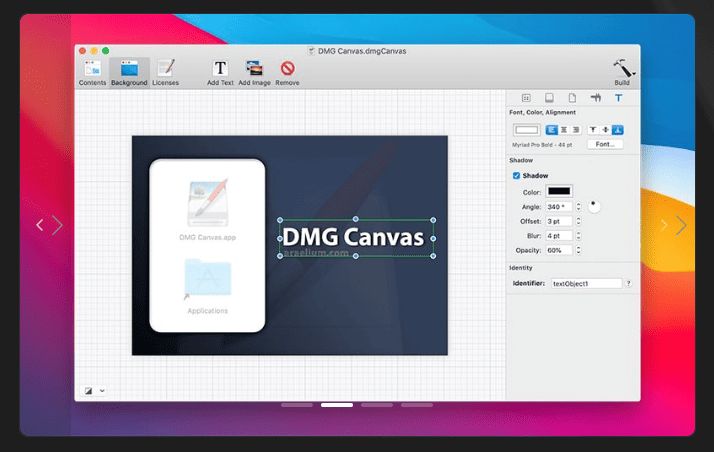Click the Build hammer icon
This screenshot has width=714, height=452.
click(622, 68)
